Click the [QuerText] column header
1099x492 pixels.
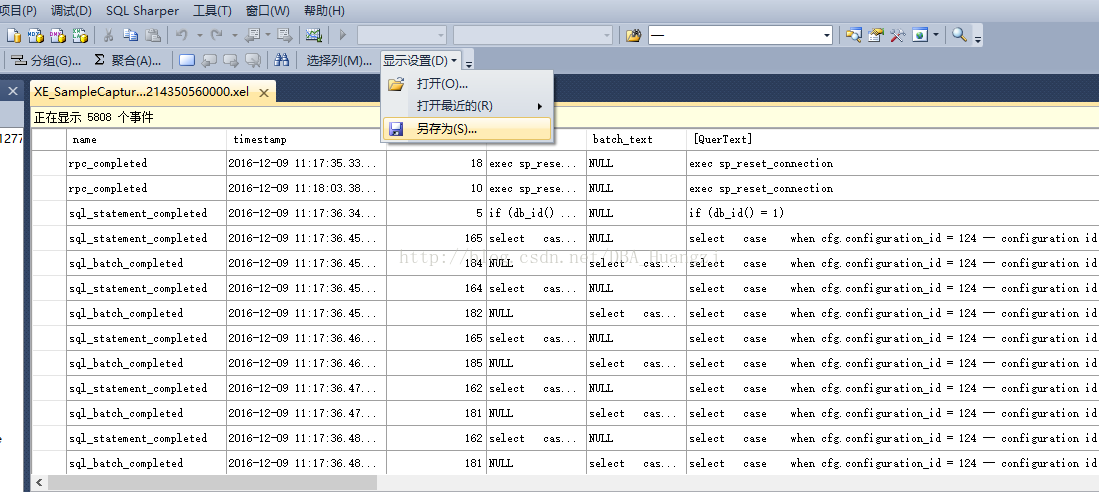[x=892, y=139]
